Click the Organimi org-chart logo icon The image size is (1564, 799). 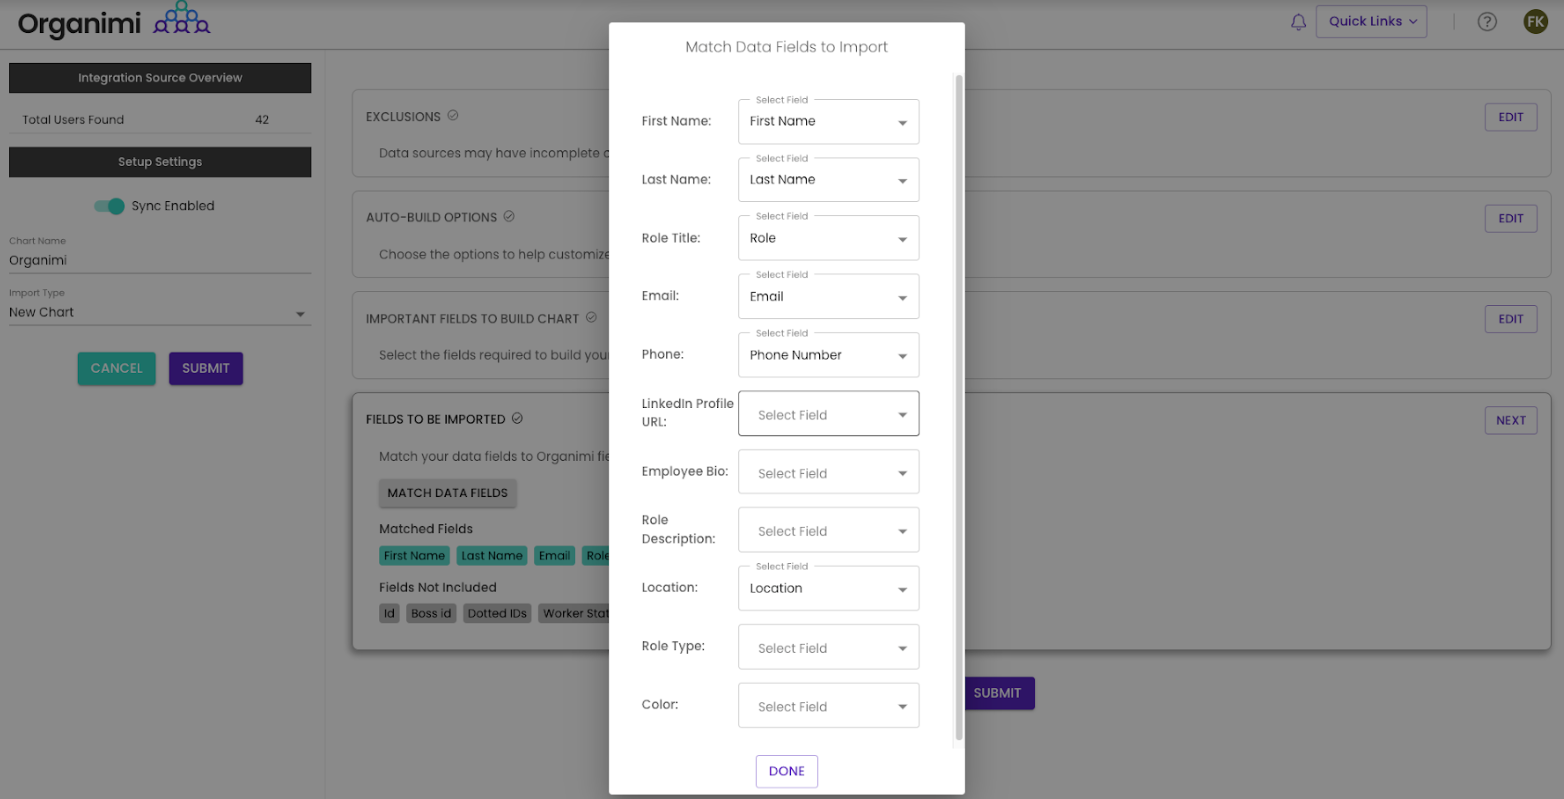[180, 21]
